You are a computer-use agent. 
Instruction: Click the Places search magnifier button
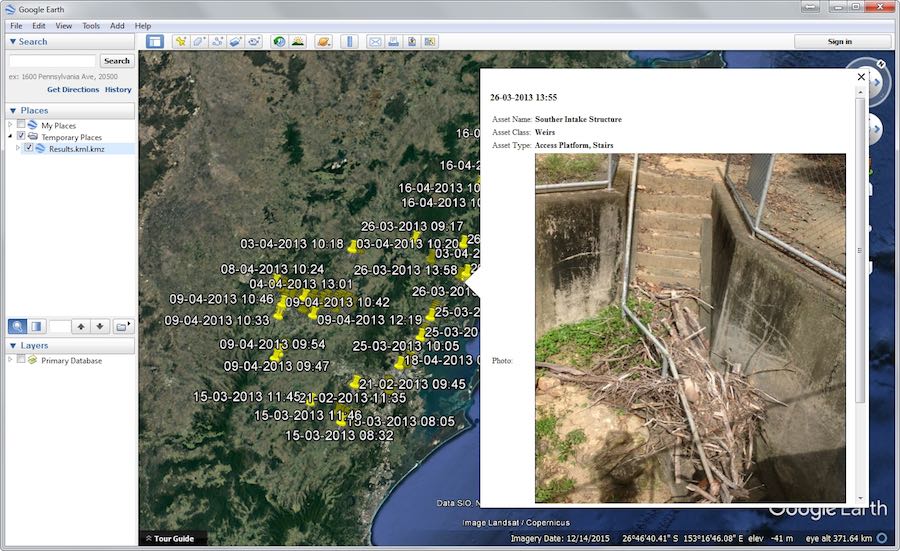[17, 327]
